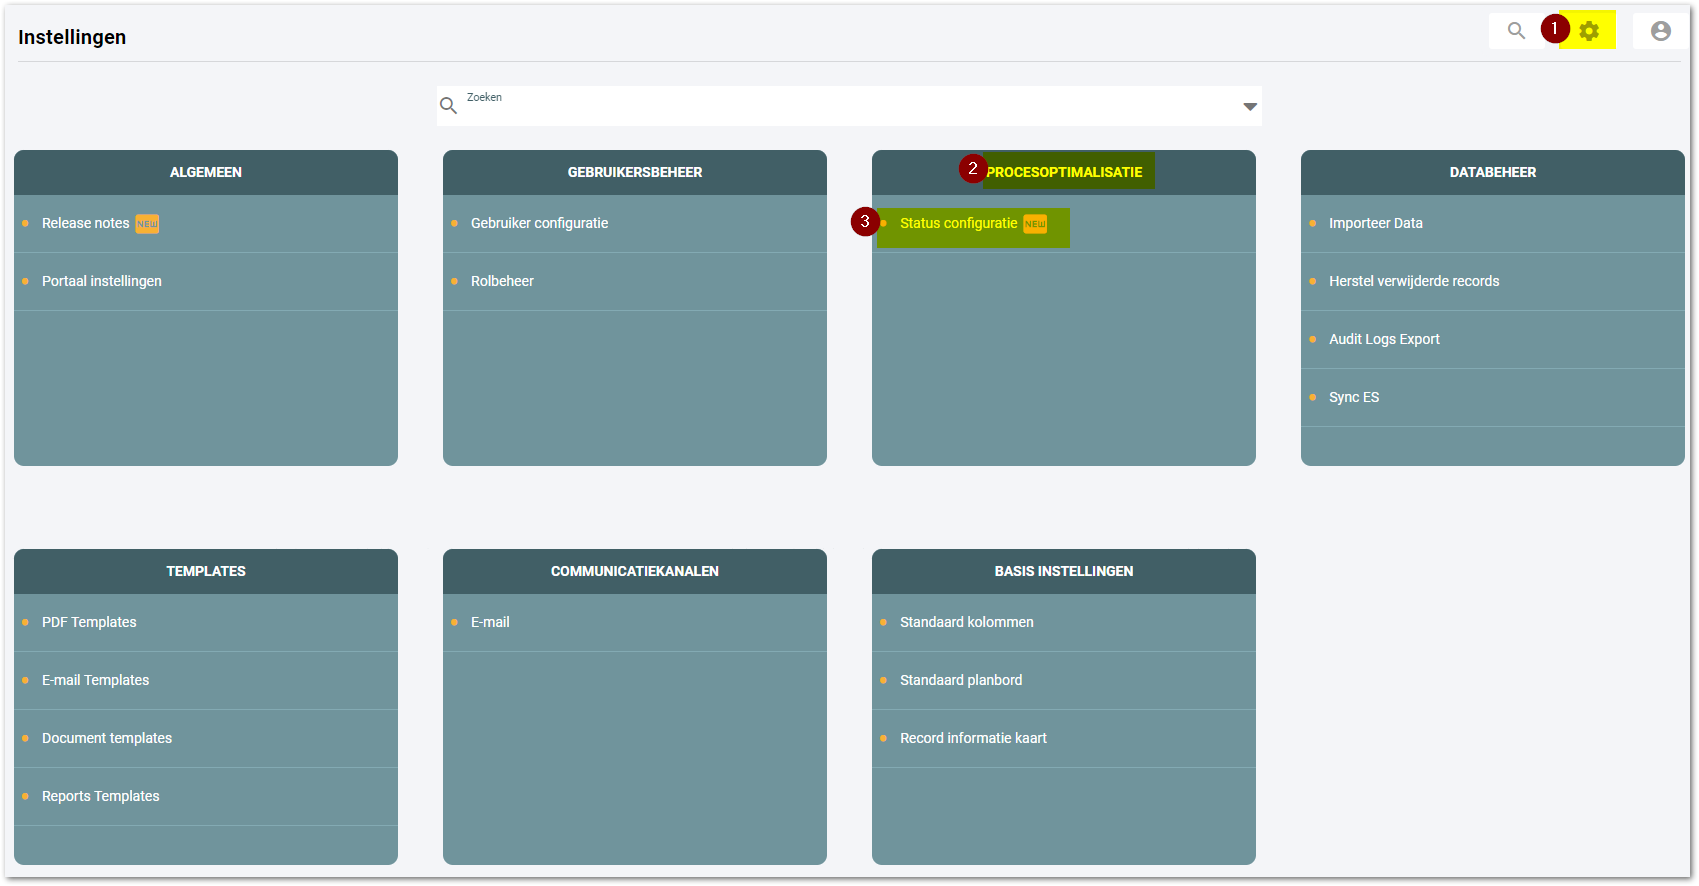Open Record informatie kaart

(x=973, y=738)
